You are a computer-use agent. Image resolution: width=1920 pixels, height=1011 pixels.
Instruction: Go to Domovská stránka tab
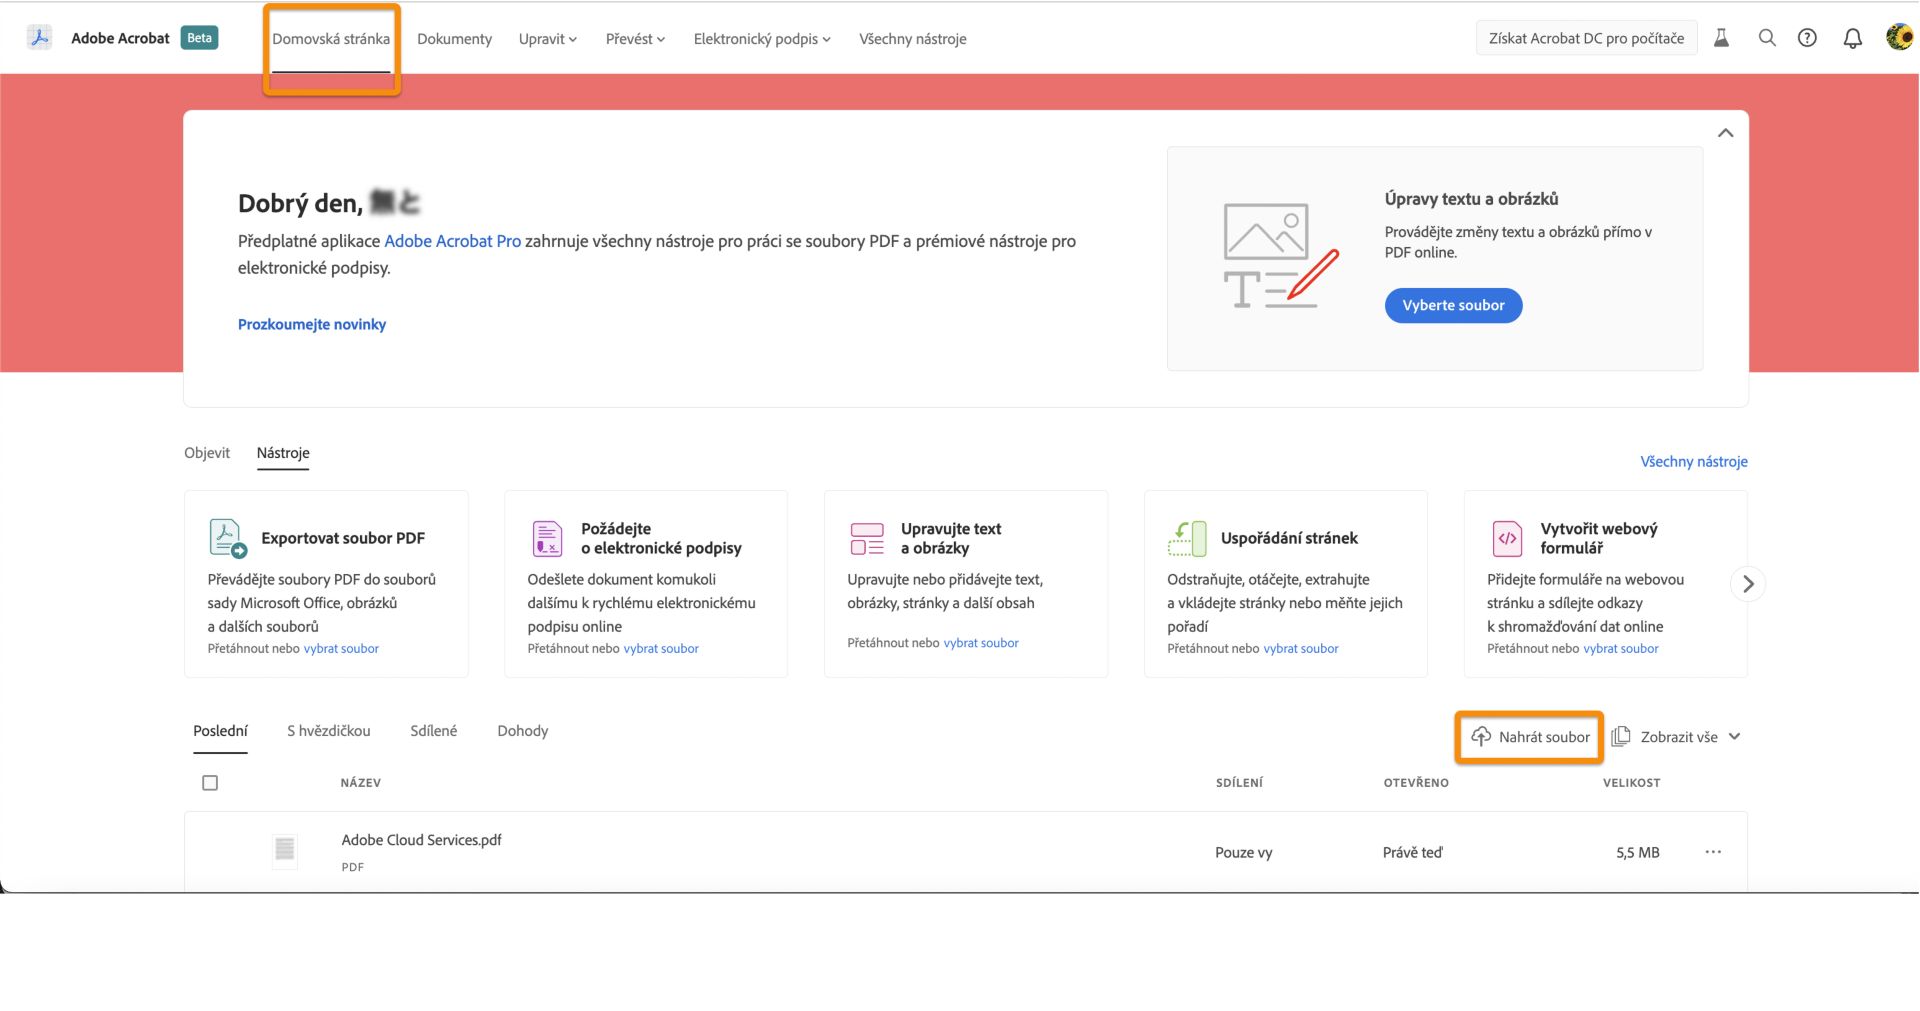[331, 39]
